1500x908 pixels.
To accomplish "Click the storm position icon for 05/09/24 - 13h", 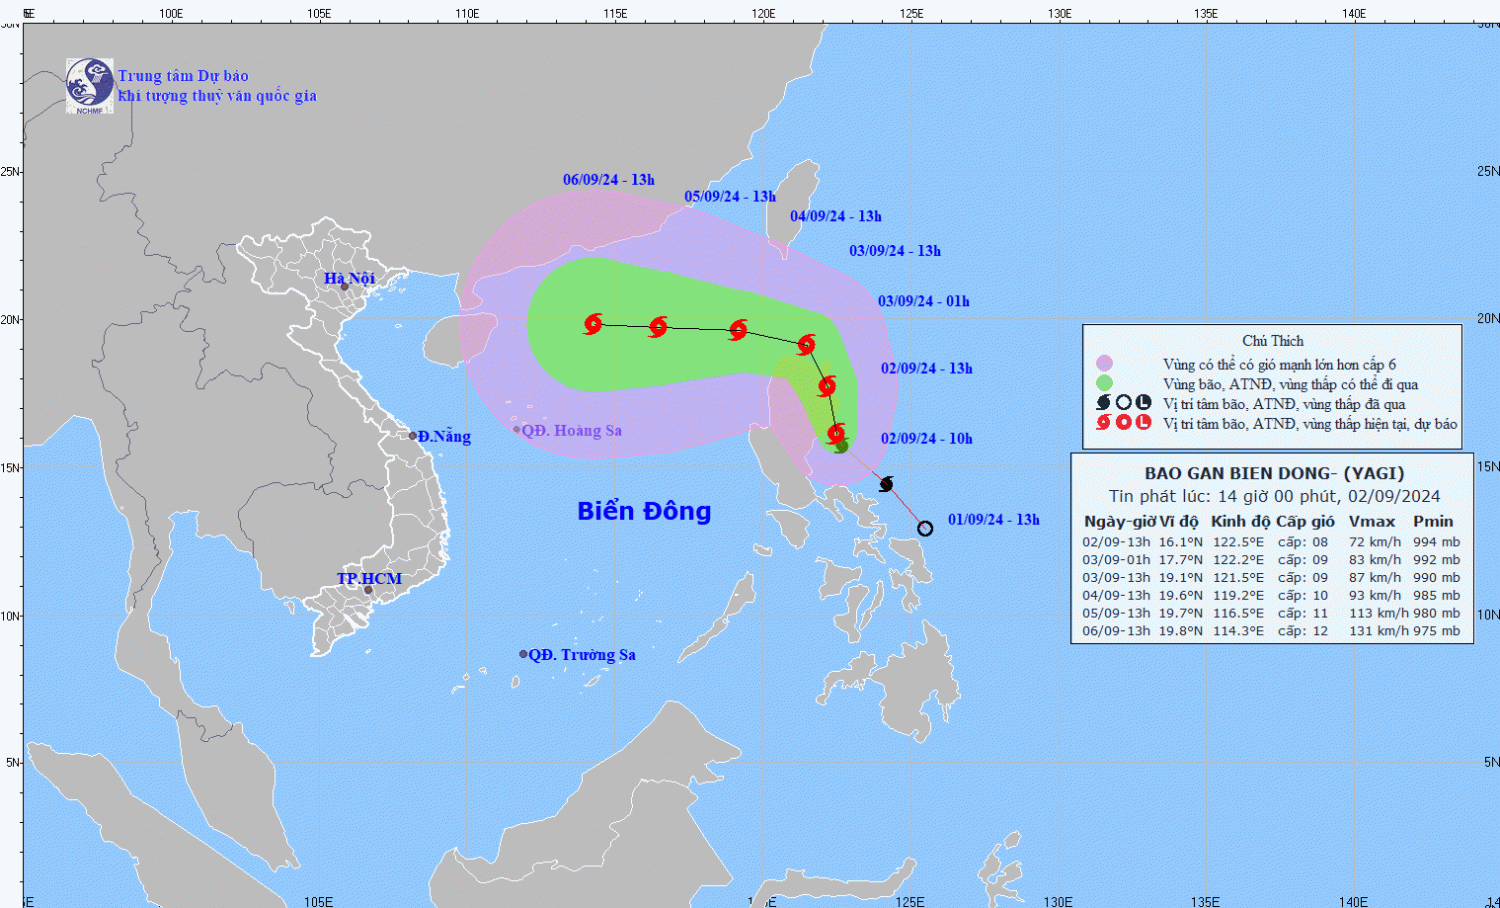I will coord(658,326).
